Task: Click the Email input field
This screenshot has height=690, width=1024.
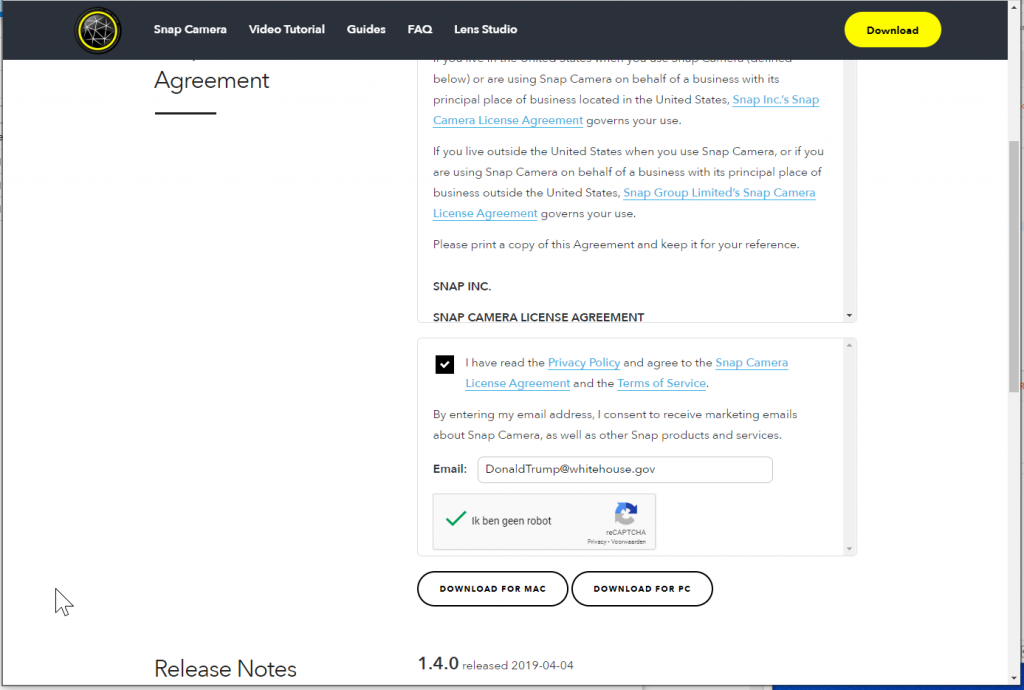Action: click(x=625, y=470)
